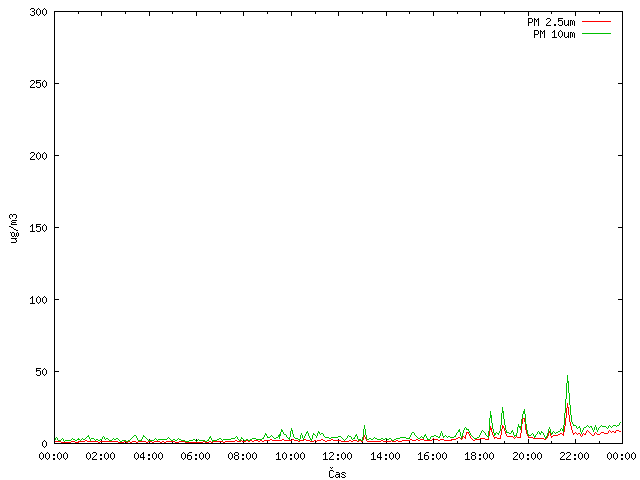This screenshot has width=640, height=480.
Task: Click the y-axis value 0
Action: coord(44,444)
